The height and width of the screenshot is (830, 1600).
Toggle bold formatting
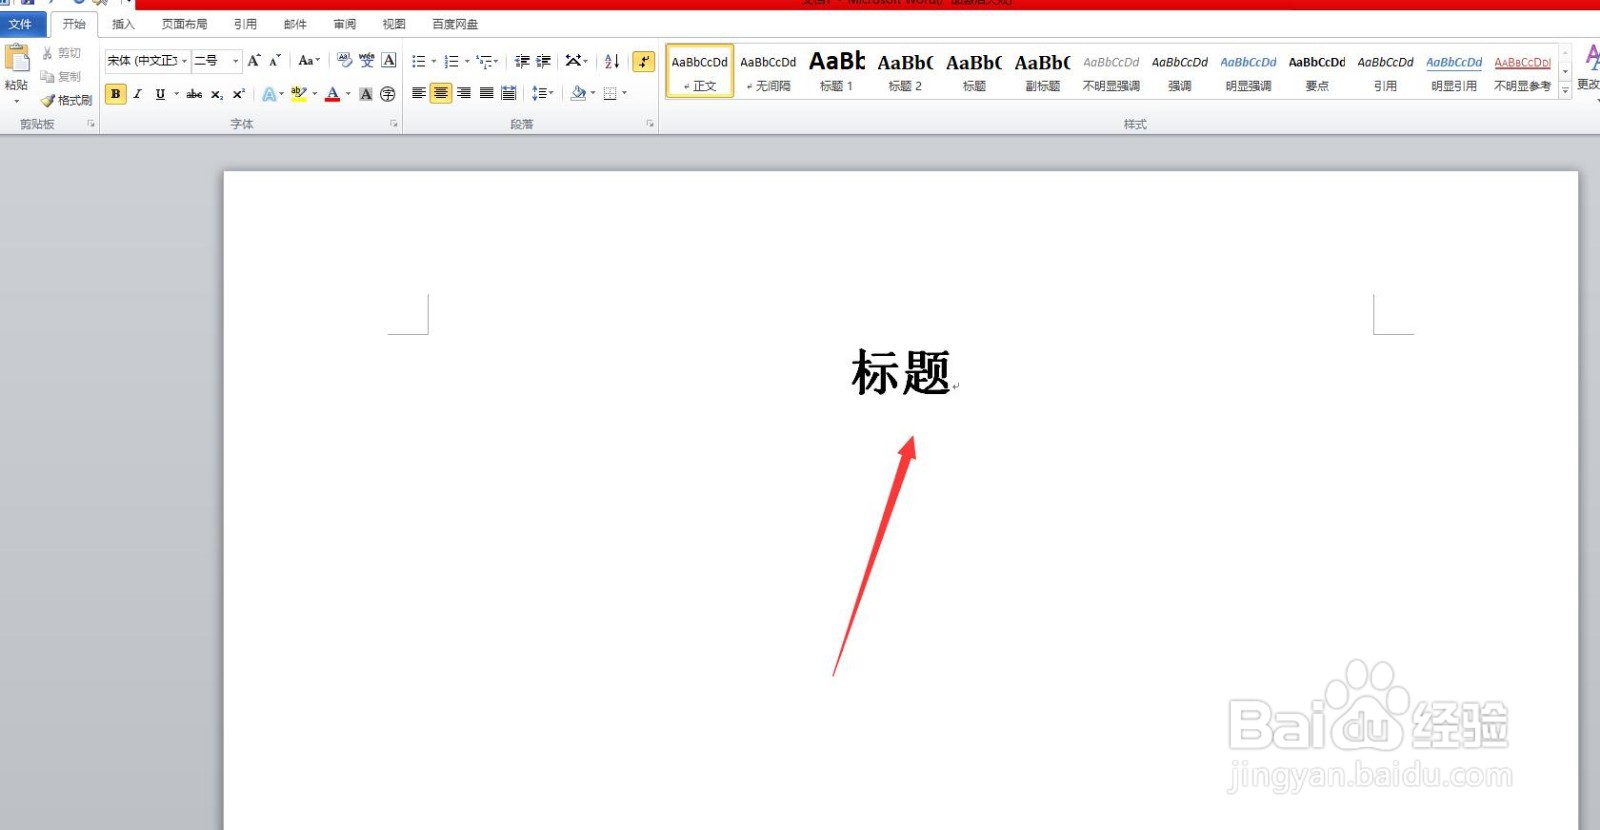click(116, 94)
